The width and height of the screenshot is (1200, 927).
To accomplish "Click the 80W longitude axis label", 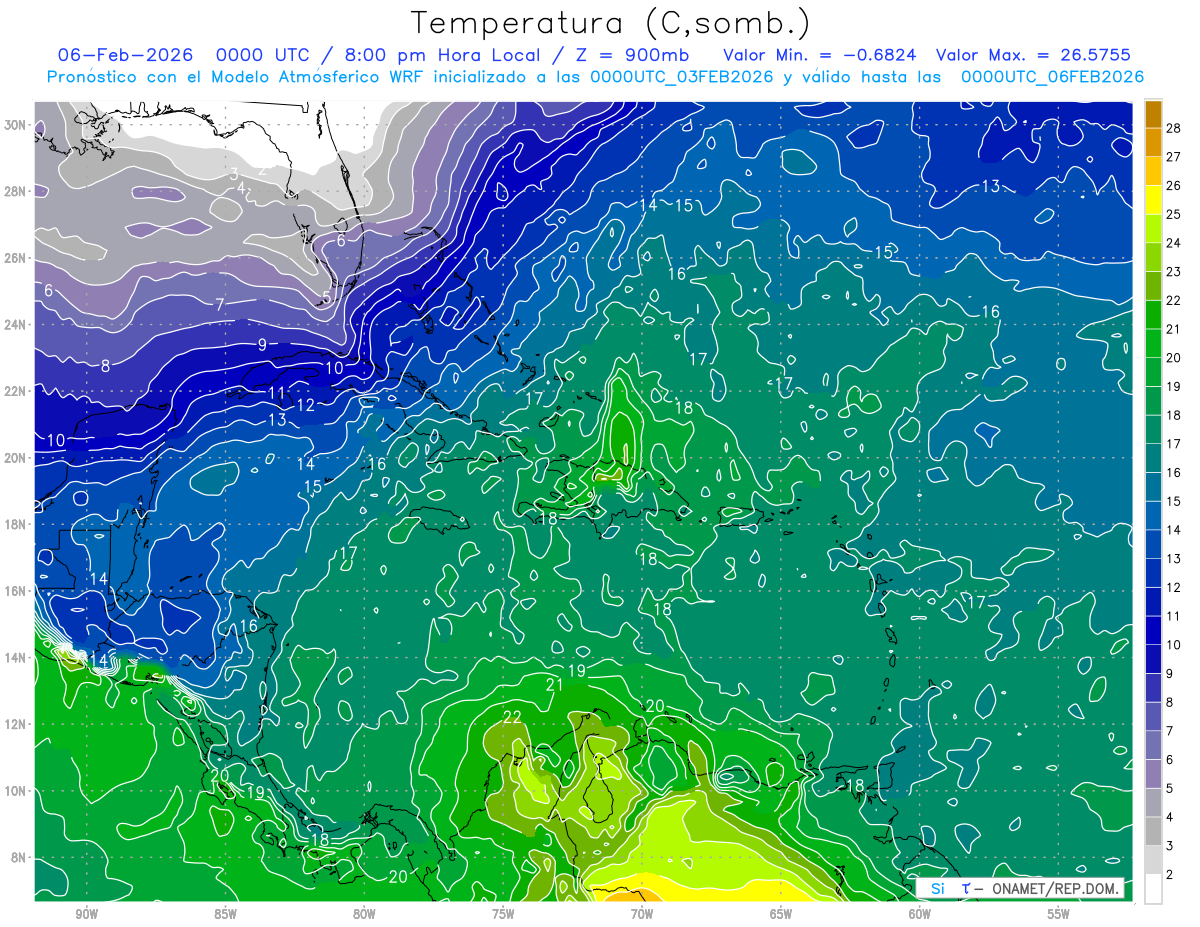I will click(x=364, y=915).
